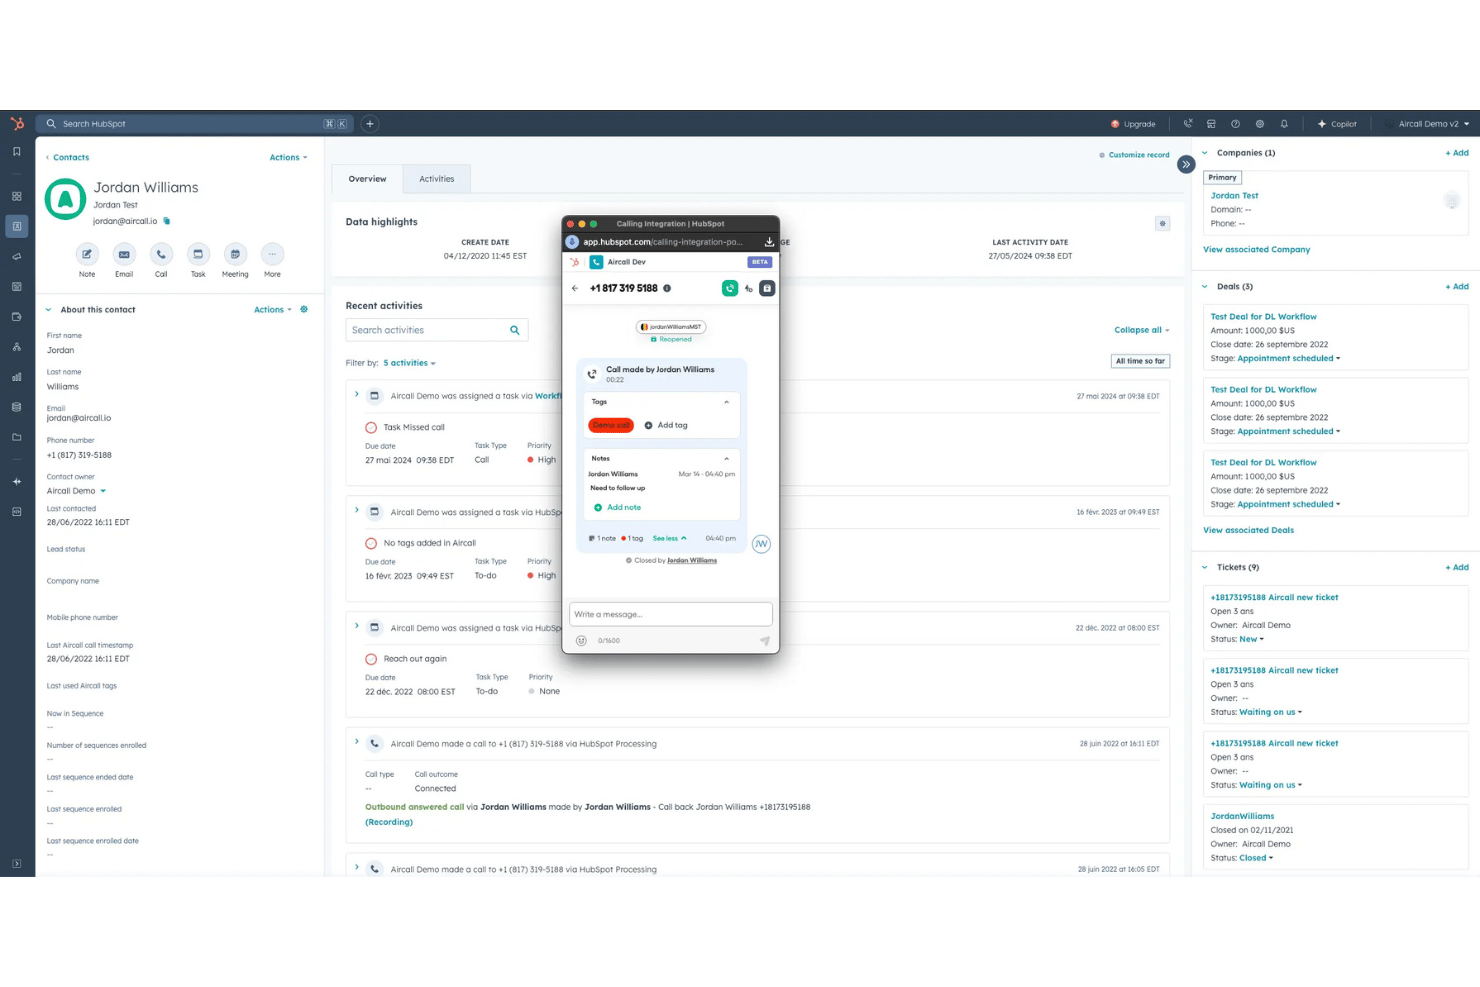Open the Contact owner Aircall Demo dropdown

point(76,491)
